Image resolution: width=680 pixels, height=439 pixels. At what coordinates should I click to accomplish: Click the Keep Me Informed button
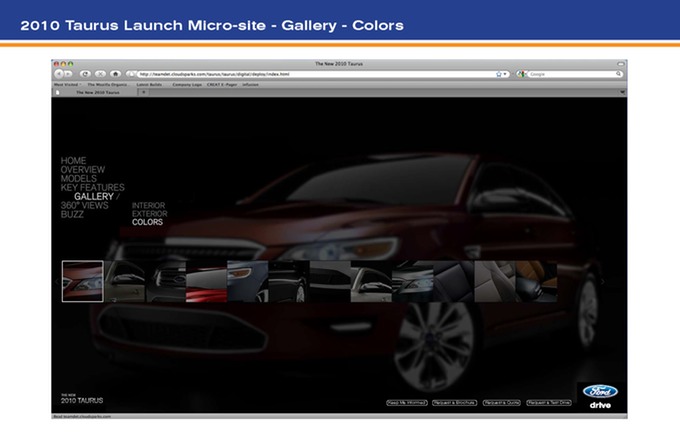[407, 403]
